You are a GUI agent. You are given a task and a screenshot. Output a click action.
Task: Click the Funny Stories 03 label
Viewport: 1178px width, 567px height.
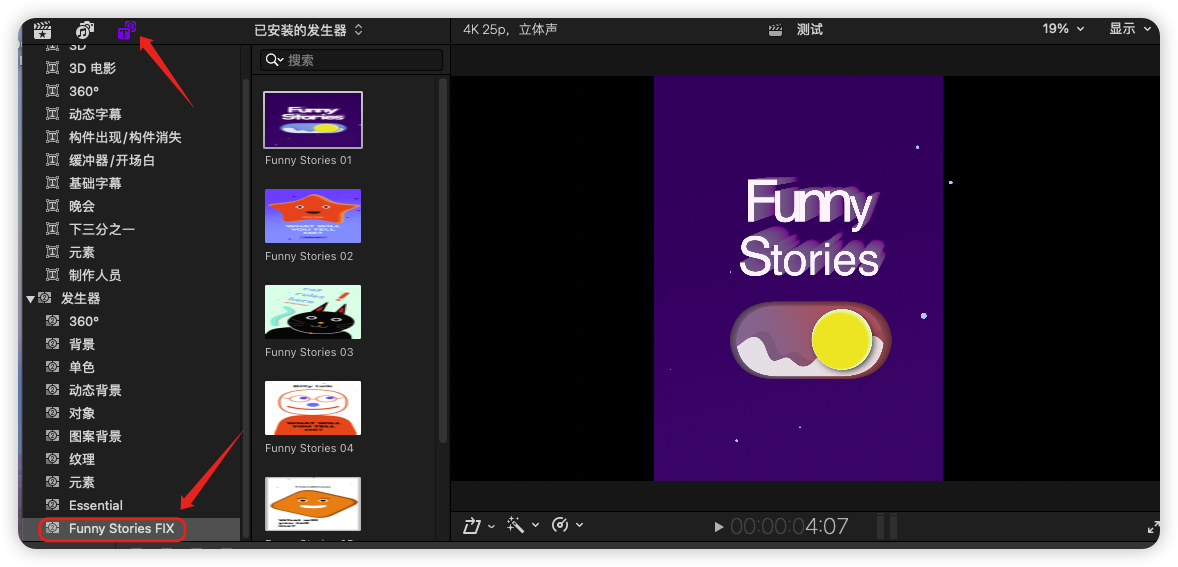(309, 352)
